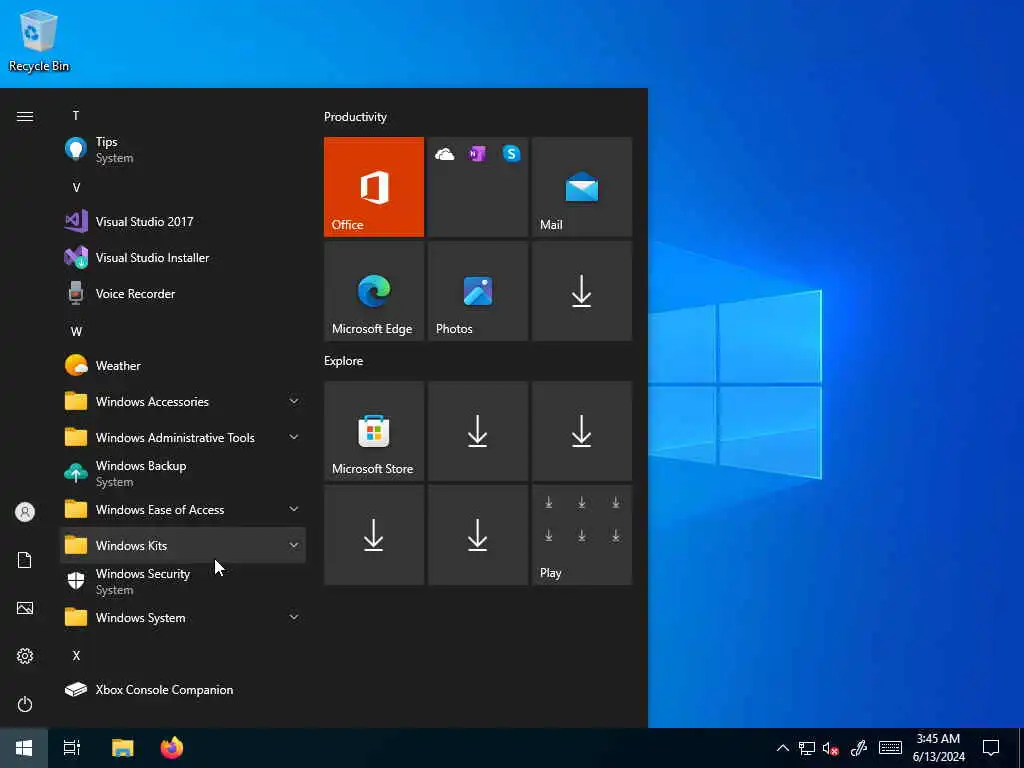Open Settings gear icon
Image resolution: width=1024 pixels, height=768 pixels.
pos(25,656)
